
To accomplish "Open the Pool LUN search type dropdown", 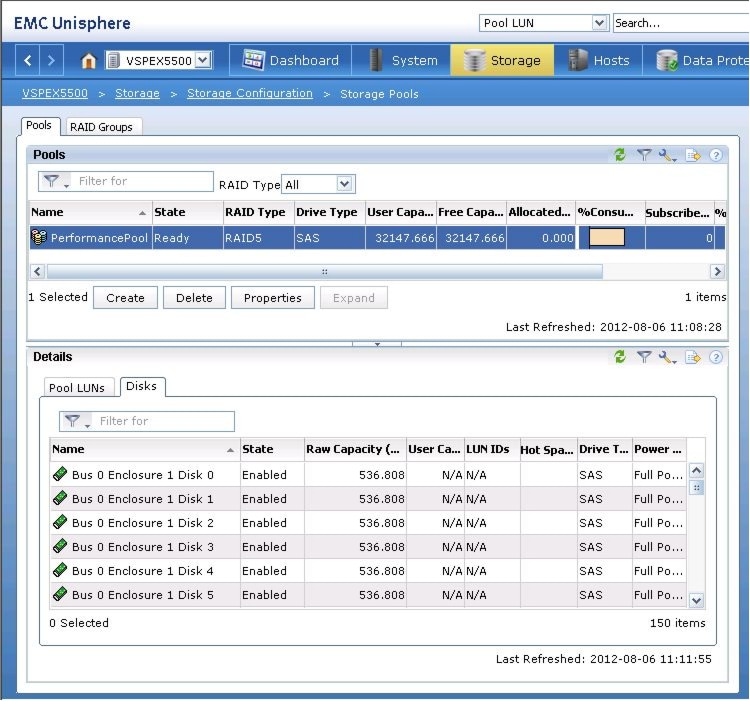I will [599, 23].
